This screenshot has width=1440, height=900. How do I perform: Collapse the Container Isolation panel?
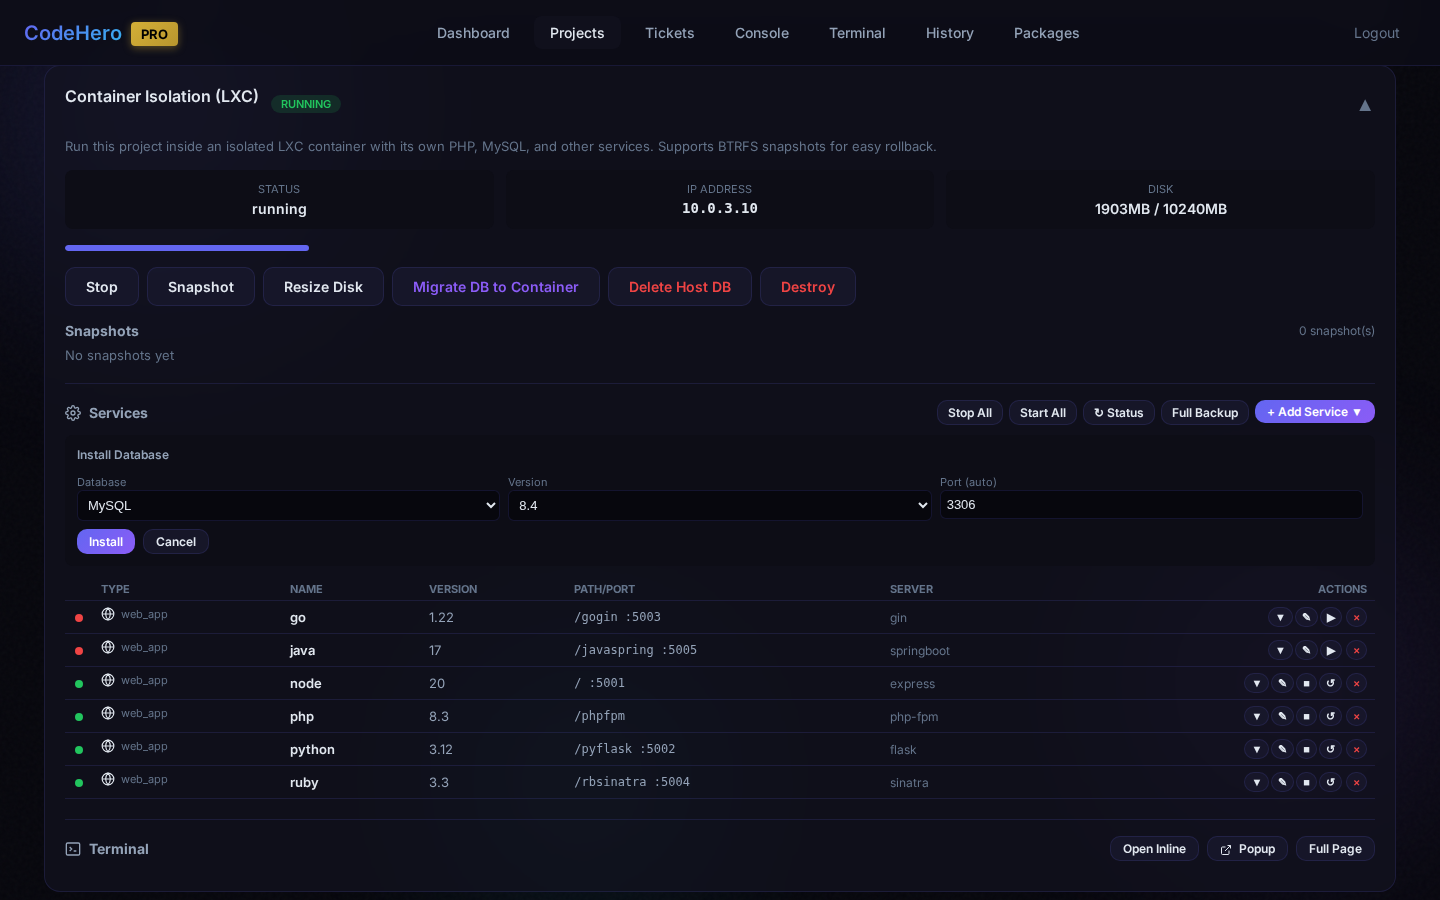pyautogui.click(x=1364, y=105)
